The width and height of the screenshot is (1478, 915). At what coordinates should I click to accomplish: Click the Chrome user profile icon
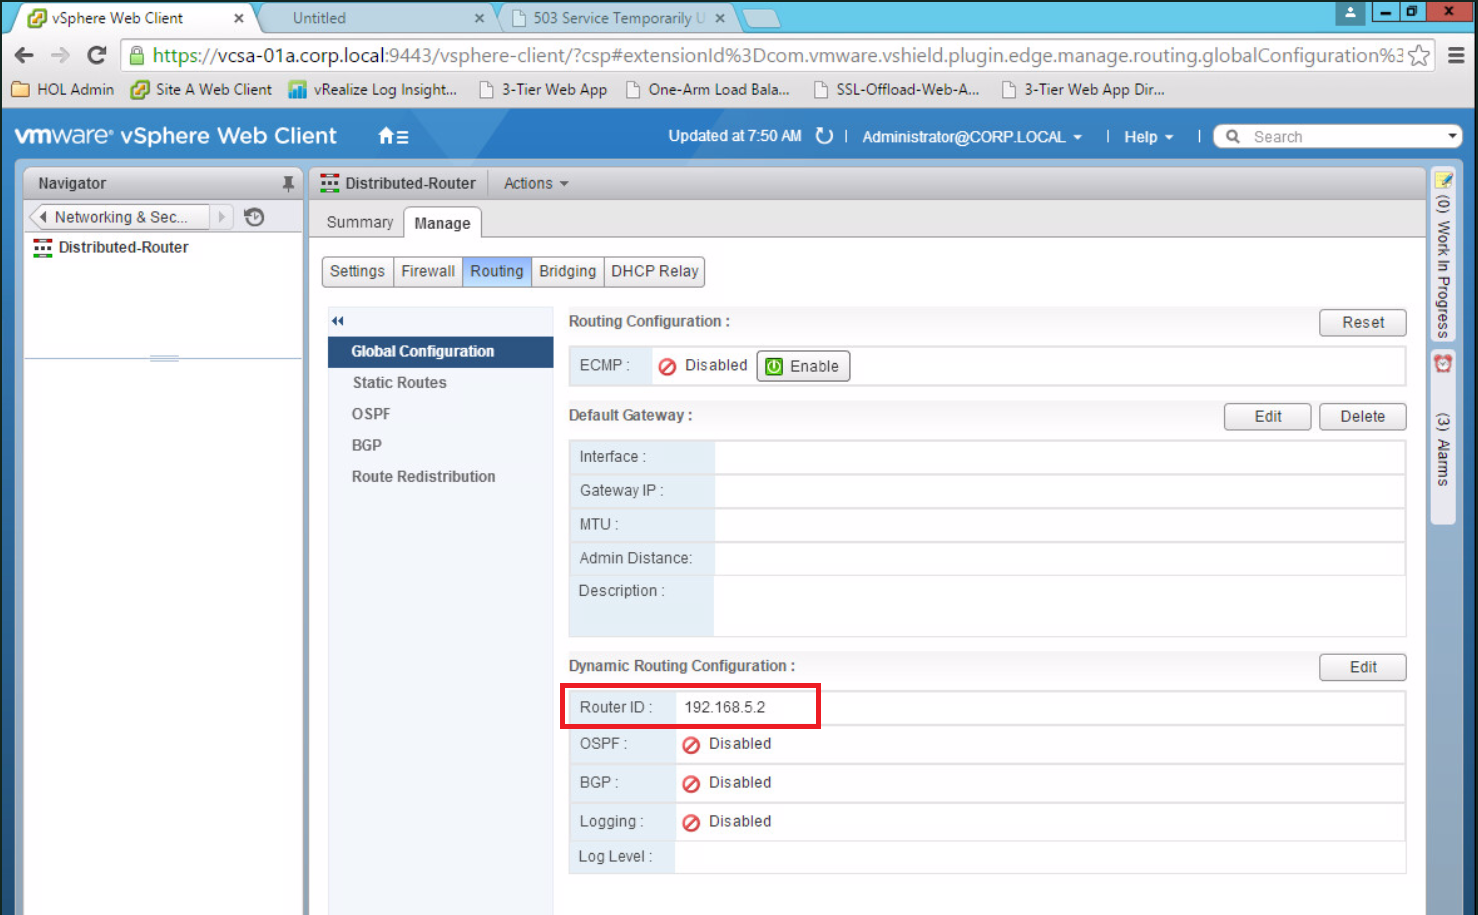pos(1350,12)
